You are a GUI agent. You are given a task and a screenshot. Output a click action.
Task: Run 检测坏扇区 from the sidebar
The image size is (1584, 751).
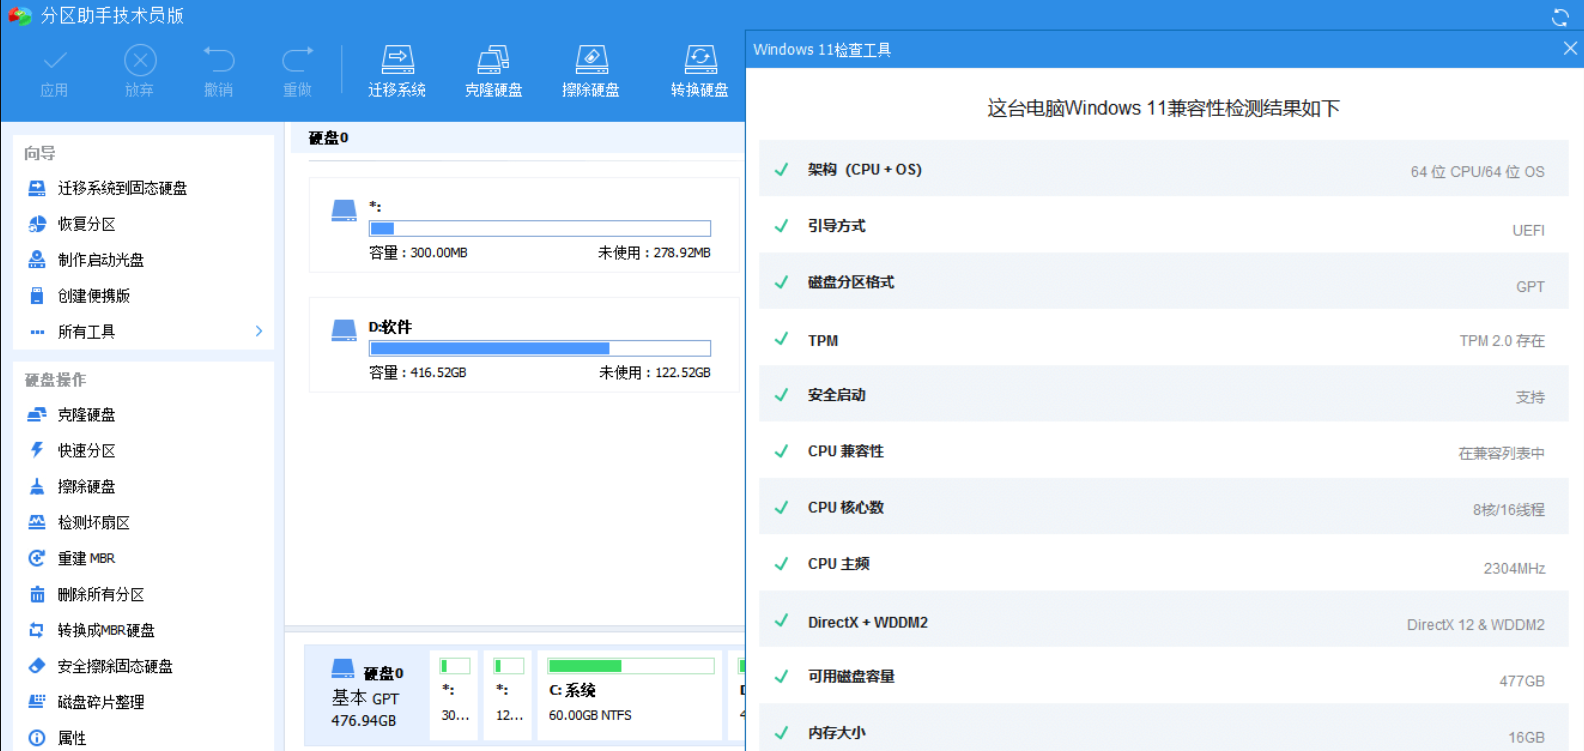[93, 523]
